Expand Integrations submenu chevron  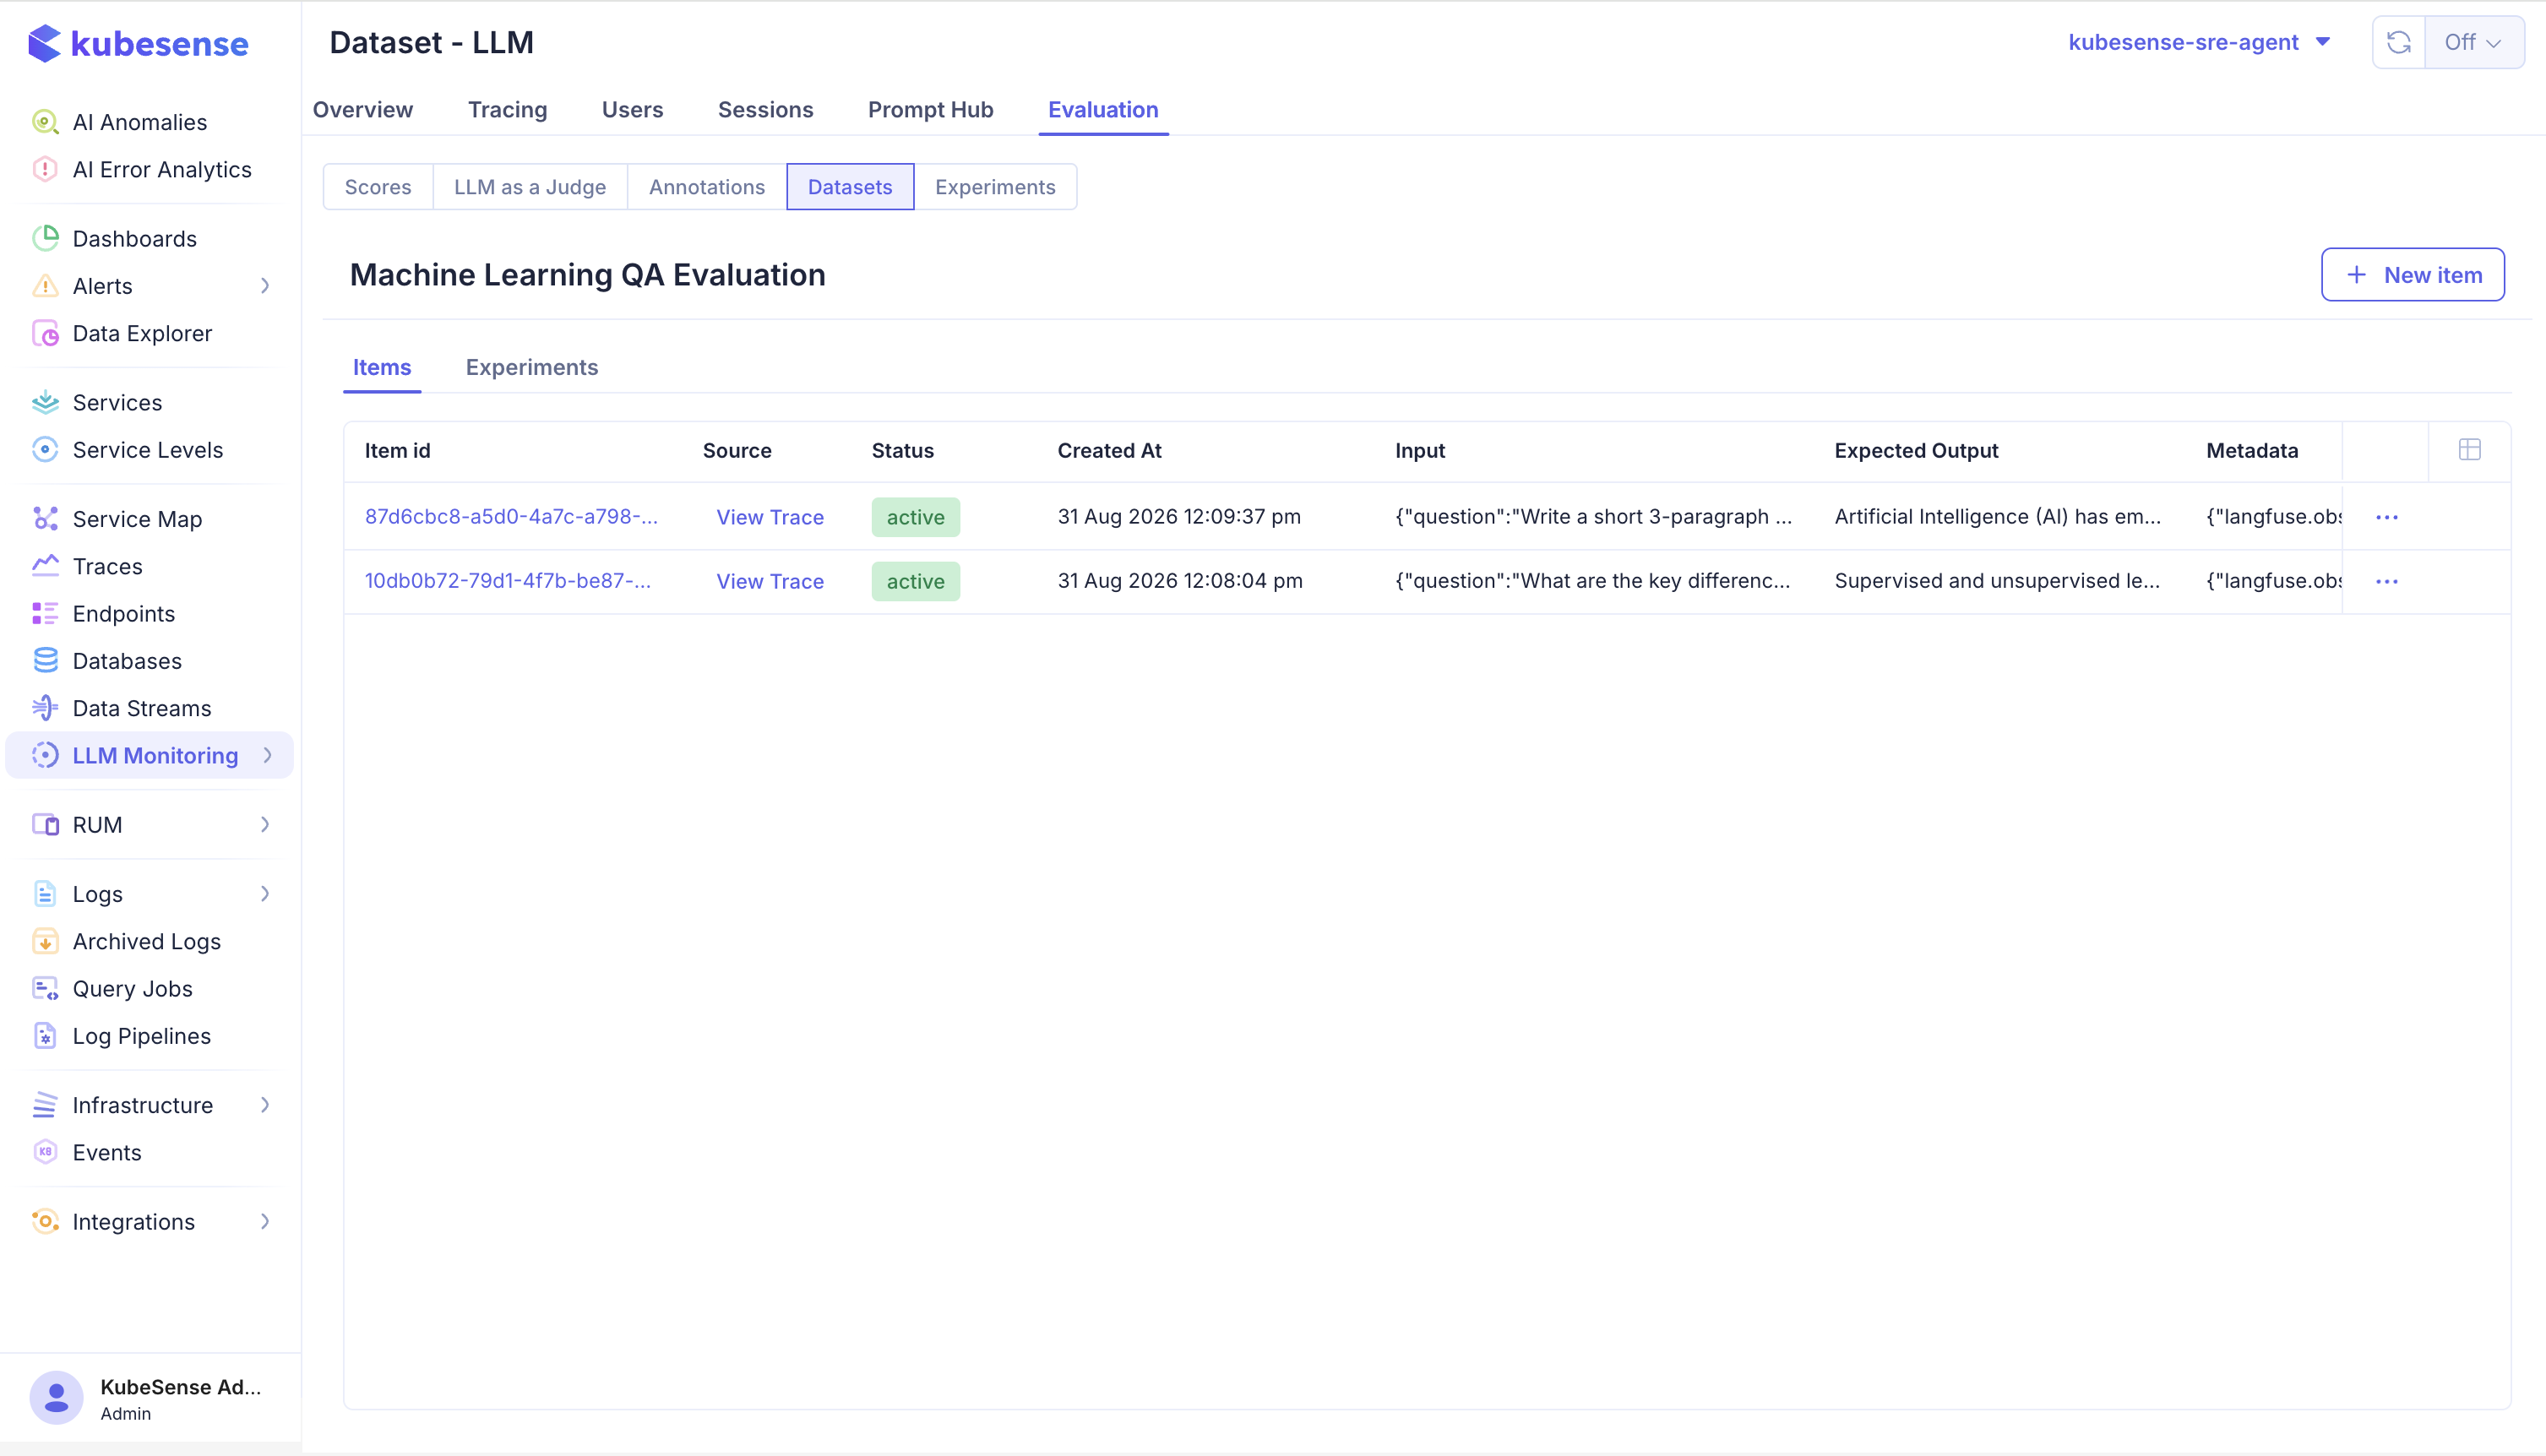(265, 1221)
